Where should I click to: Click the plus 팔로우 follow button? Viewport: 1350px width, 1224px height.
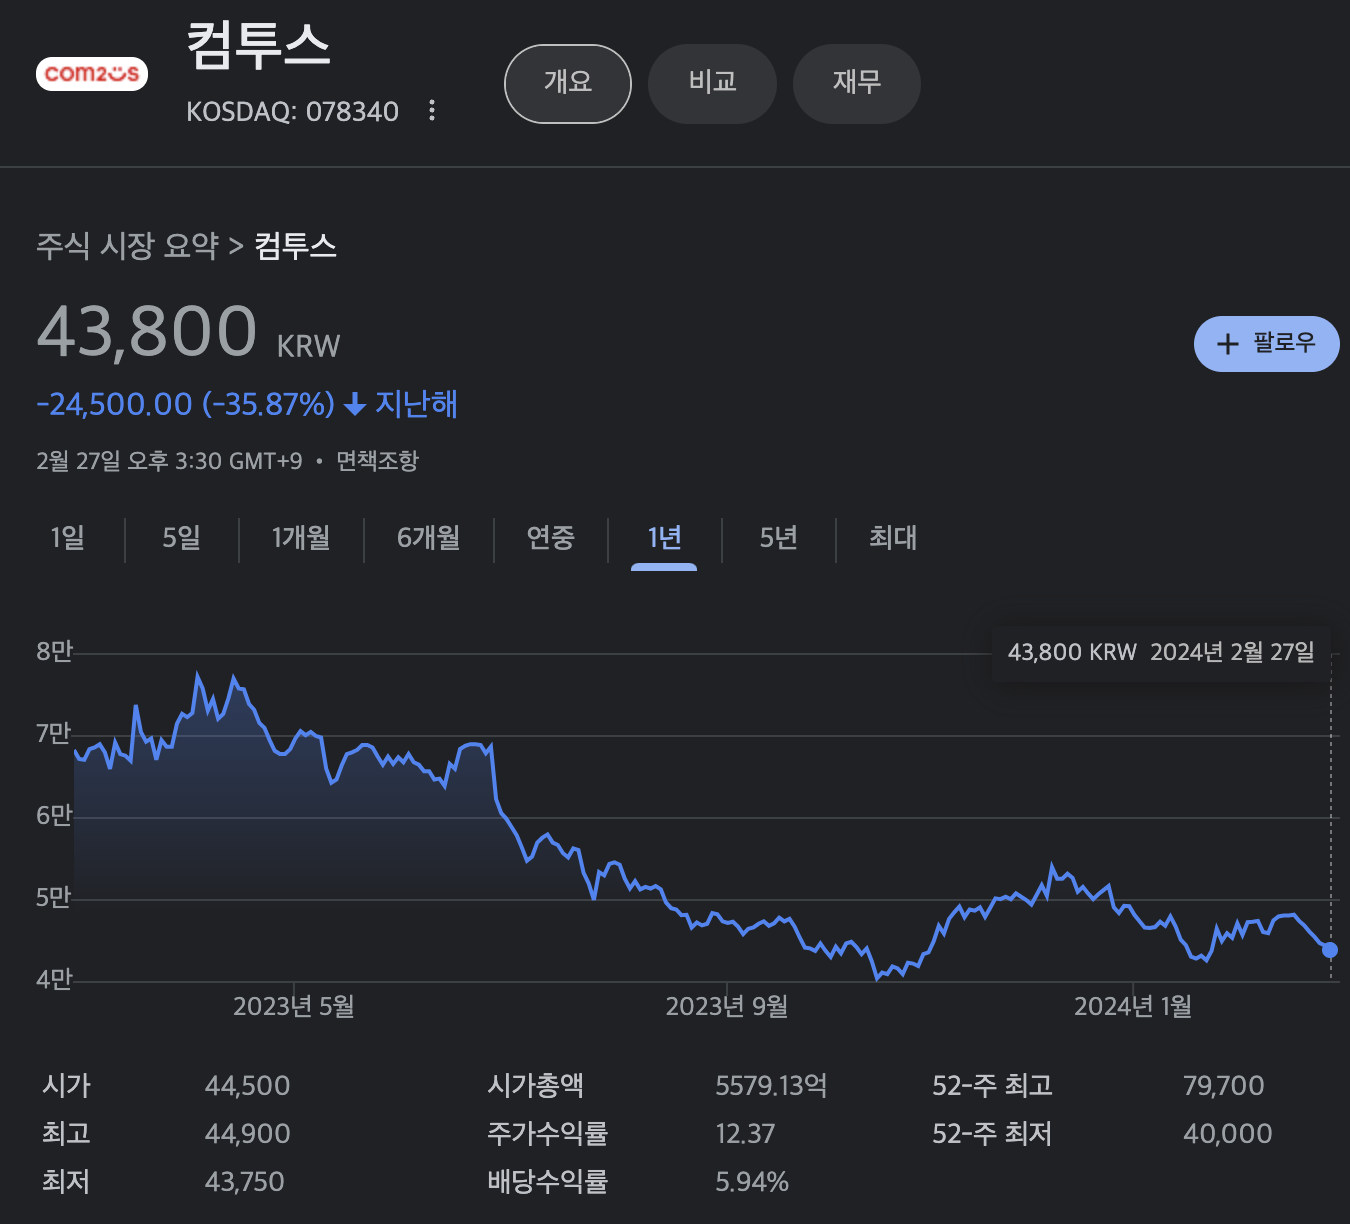point(1266,344)
